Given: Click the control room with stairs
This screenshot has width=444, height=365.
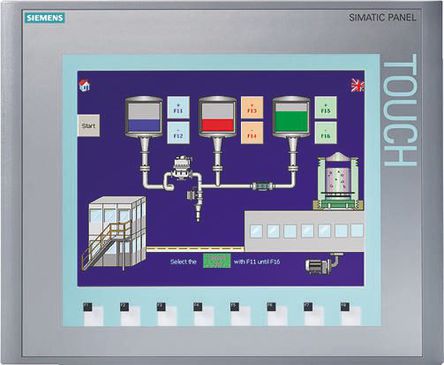Looking at the screenshot, I should pyautogui.click(x=114, y=233).
